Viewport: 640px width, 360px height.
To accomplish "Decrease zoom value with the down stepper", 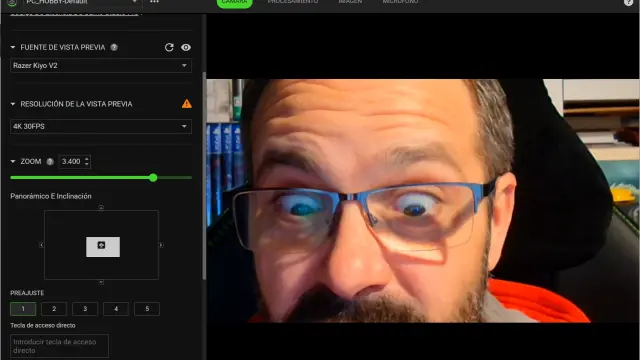I will coord(87,164).
